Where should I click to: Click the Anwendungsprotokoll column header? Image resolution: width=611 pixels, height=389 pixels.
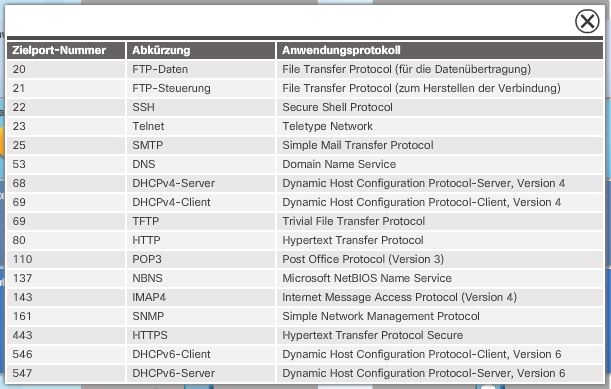pos(440,50)
